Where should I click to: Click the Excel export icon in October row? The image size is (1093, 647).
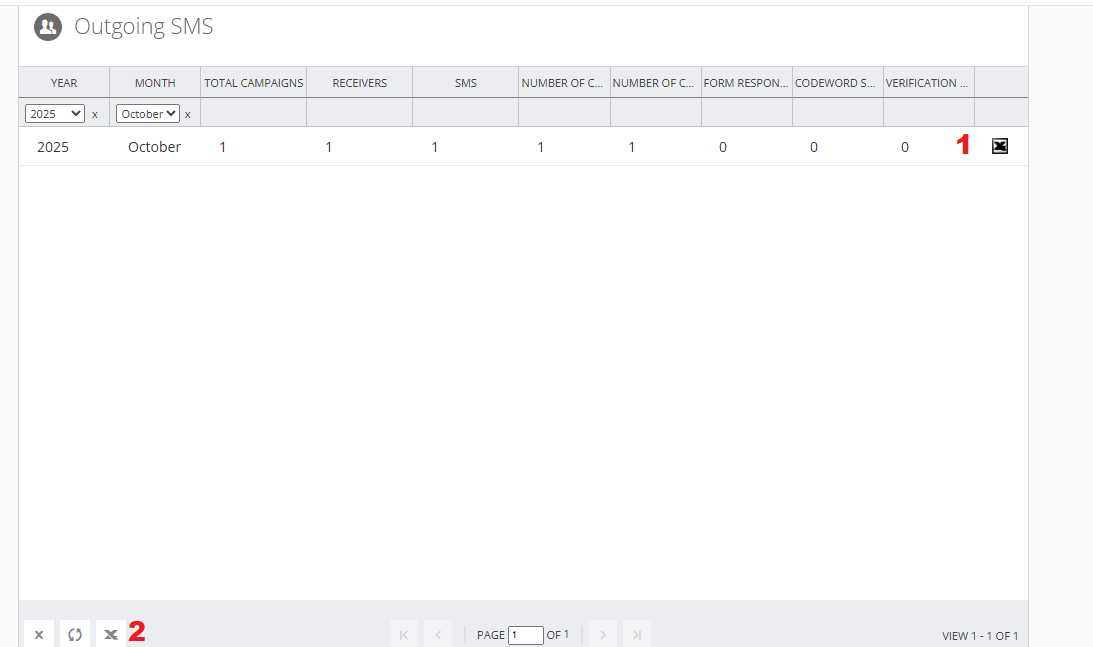pyautogui.click(x=1000, y=146)
